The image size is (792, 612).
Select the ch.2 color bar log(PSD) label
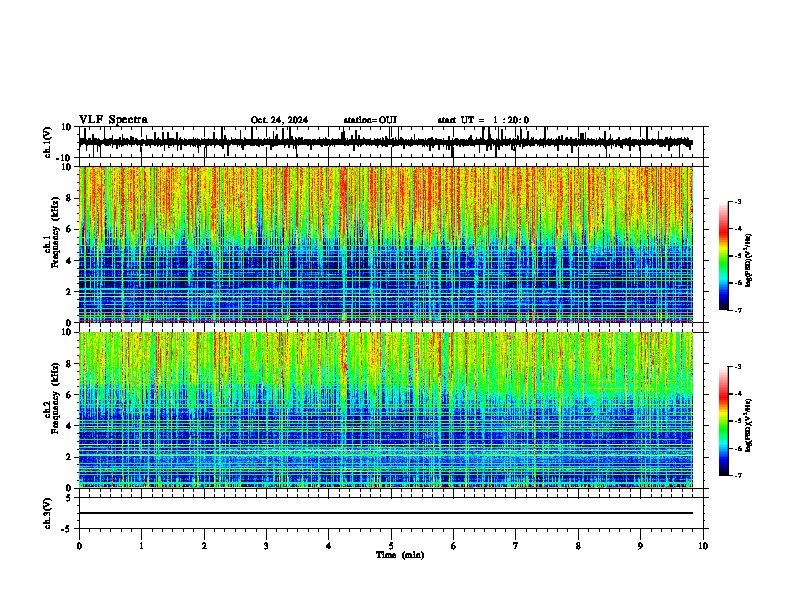pos(749,426)
